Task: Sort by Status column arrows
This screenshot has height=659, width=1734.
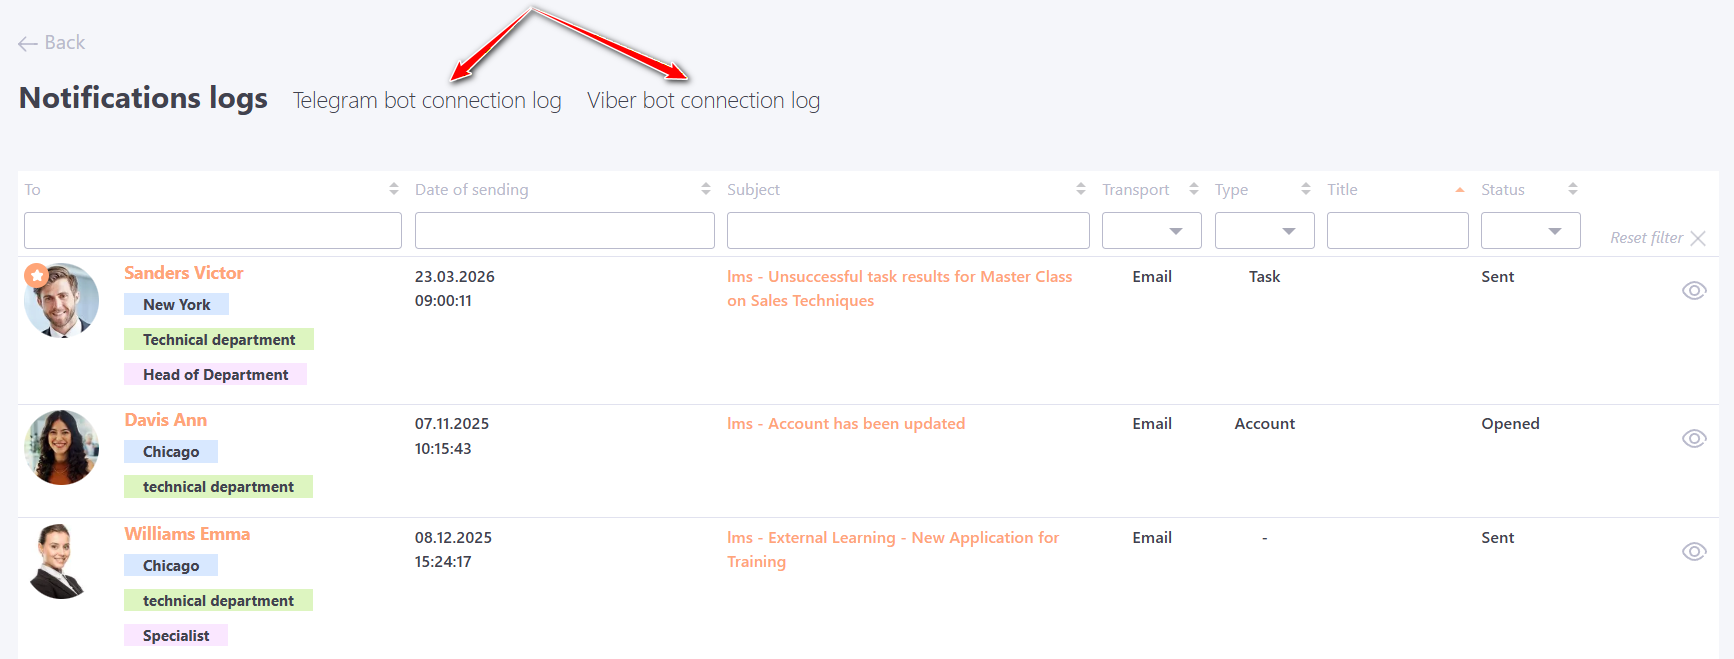Action: coord(1572,189)
